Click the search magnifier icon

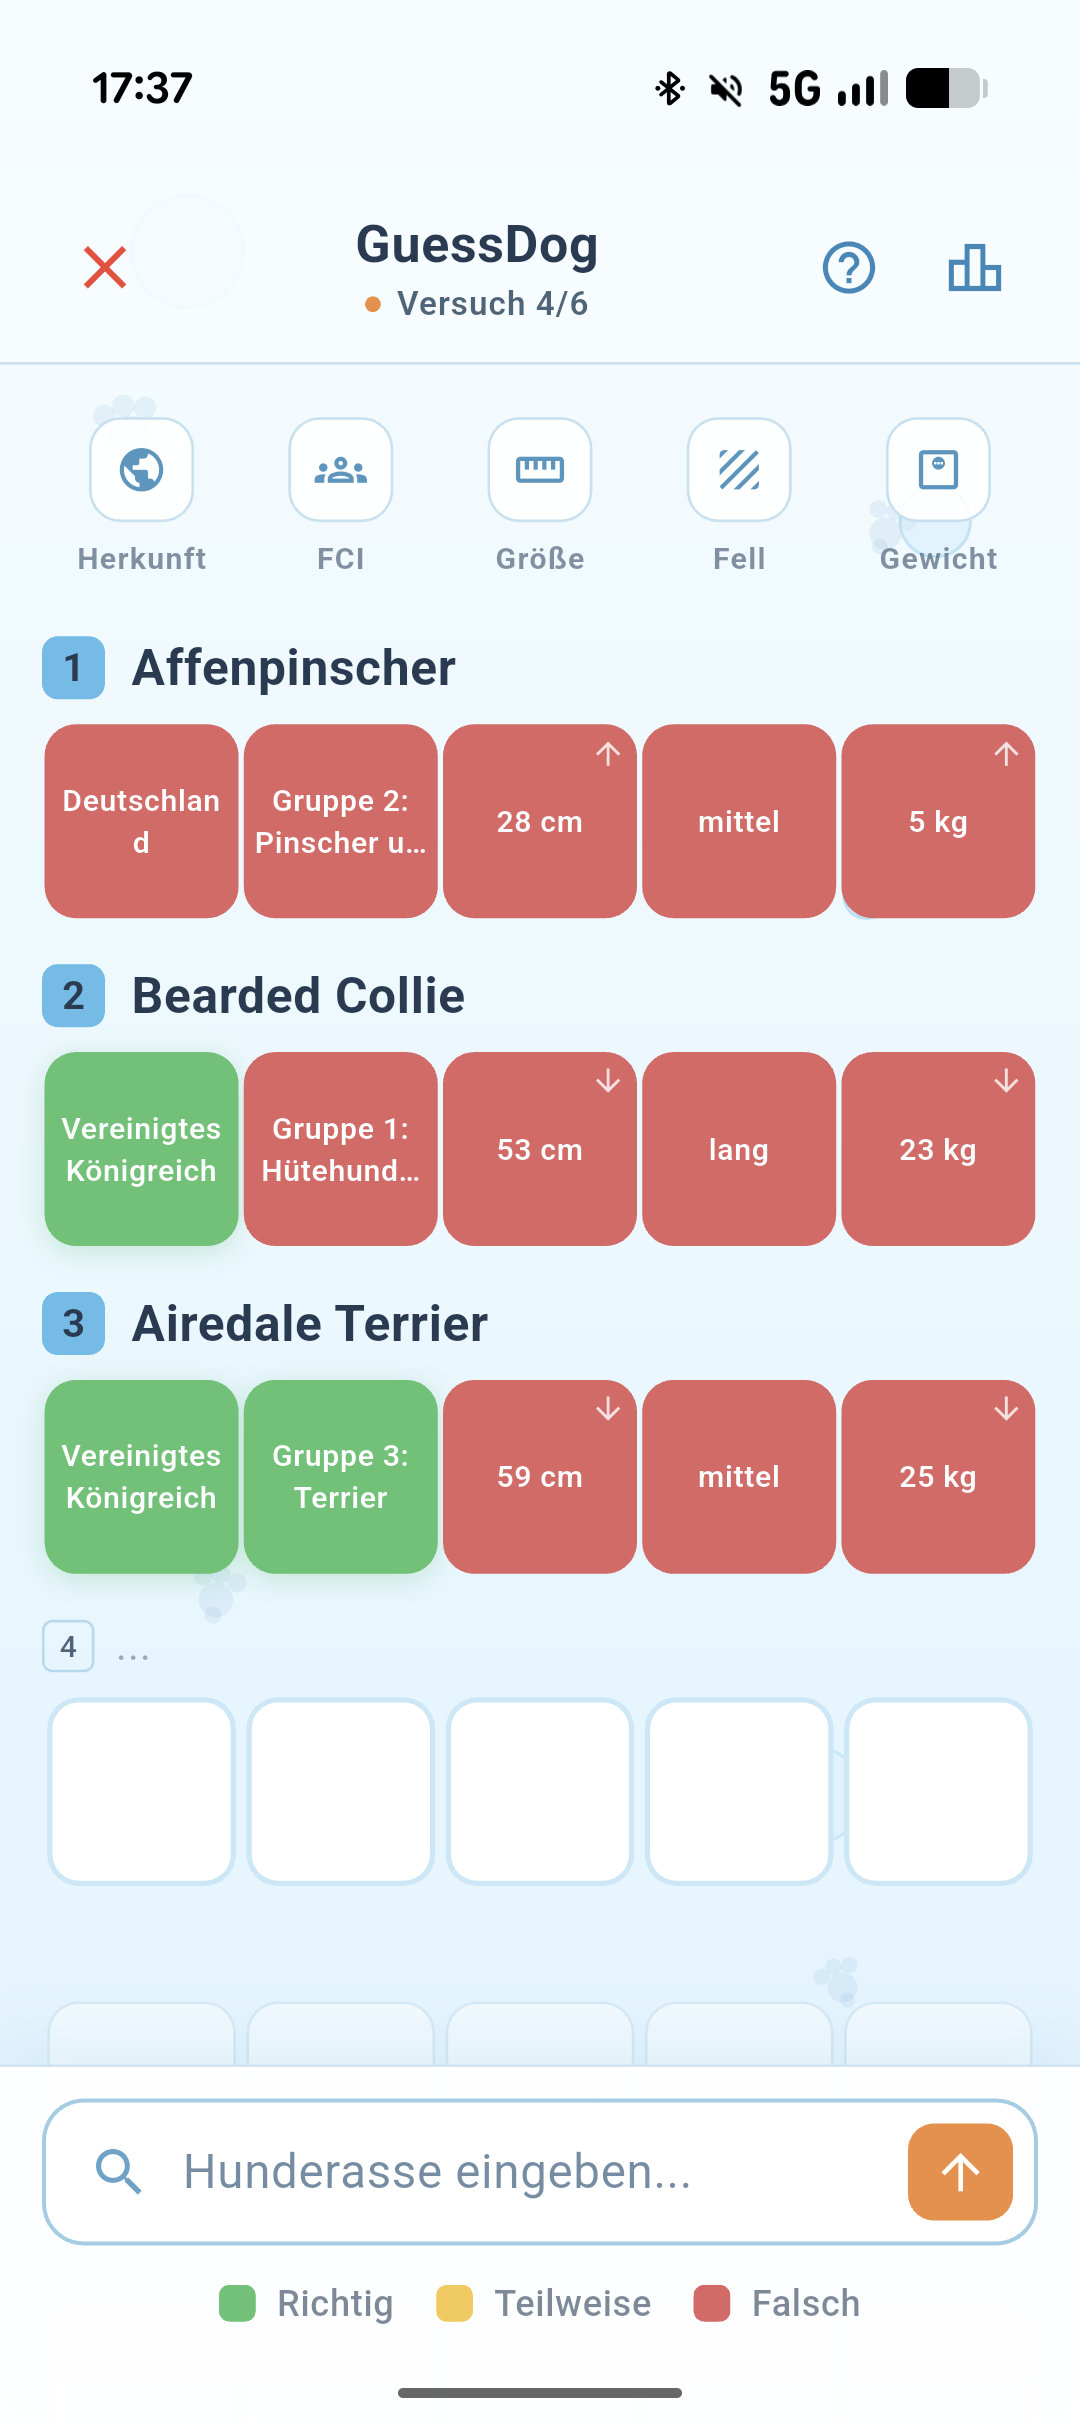(118, 2171)
